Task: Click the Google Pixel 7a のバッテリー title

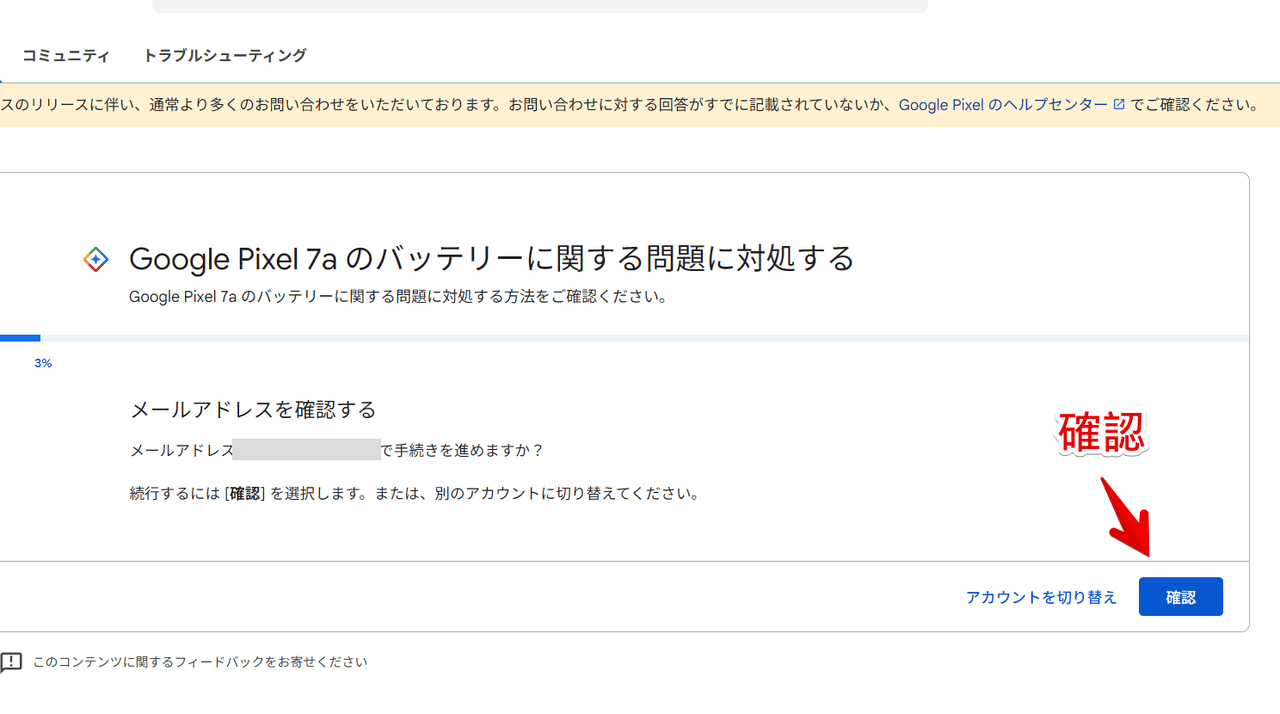Action: [492, 259]
